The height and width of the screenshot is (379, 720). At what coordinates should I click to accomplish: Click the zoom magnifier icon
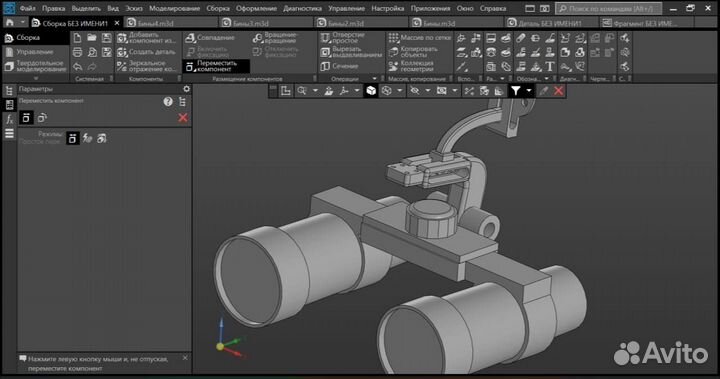tap(302, 91)
